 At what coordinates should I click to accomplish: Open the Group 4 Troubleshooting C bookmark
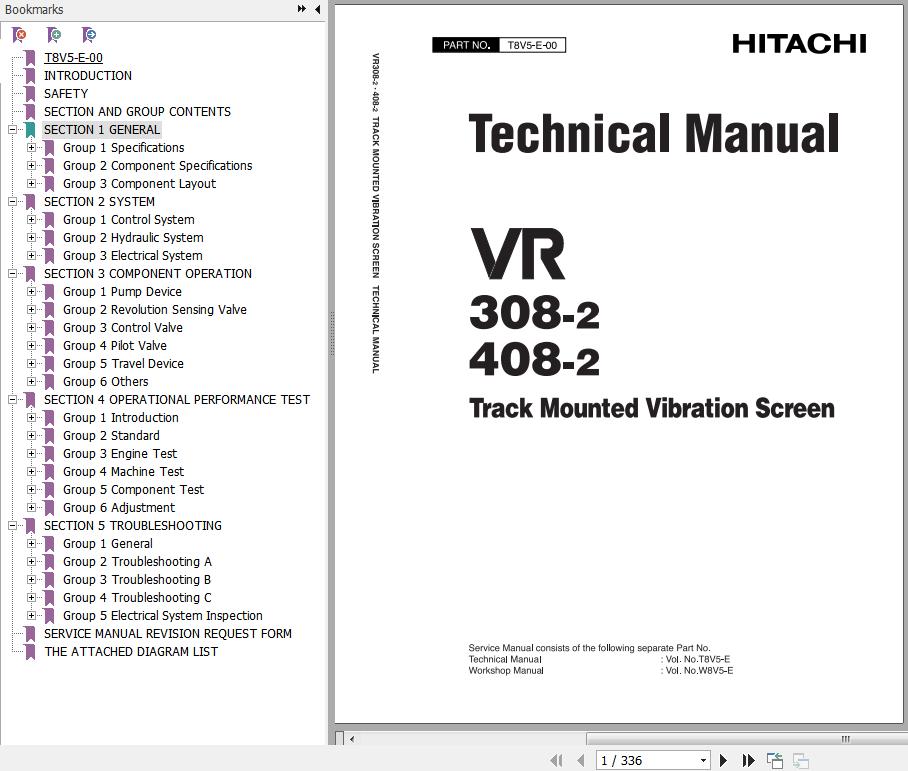pos(137,598)
